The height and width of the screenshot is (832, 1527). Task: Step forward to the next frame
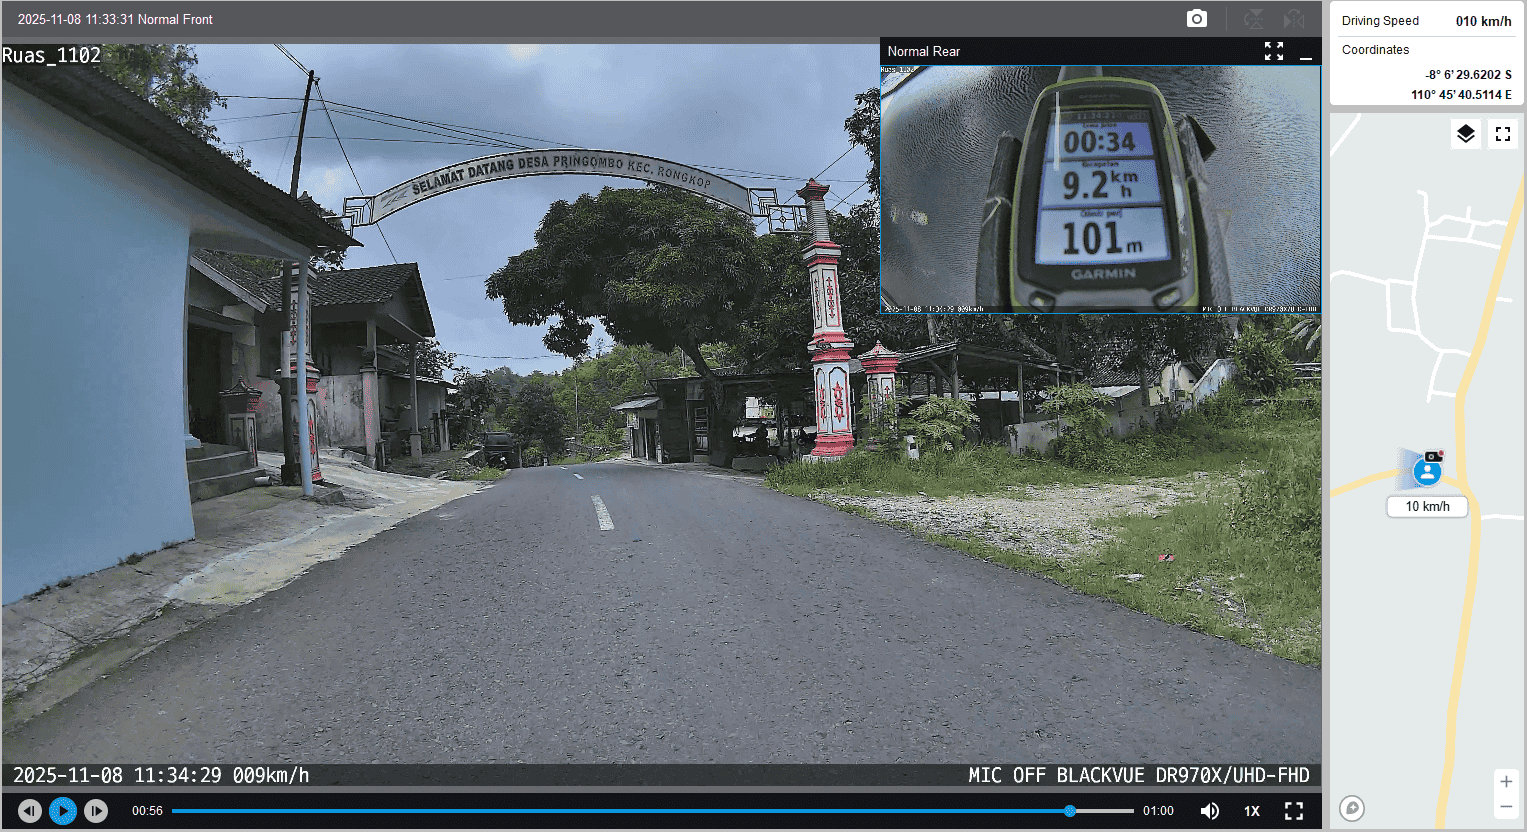click(x=96, y=811)
